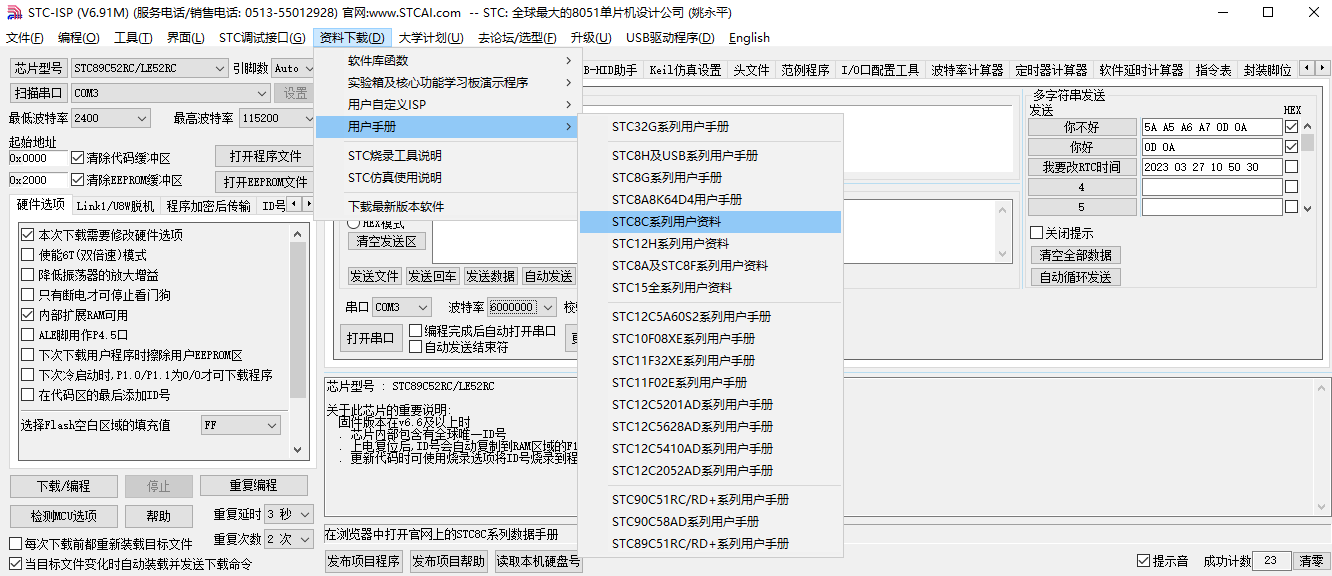Select STC89C51RC/RD+系列用户手册 entry
Screen dimensions: 1332x576
point(710,544)
